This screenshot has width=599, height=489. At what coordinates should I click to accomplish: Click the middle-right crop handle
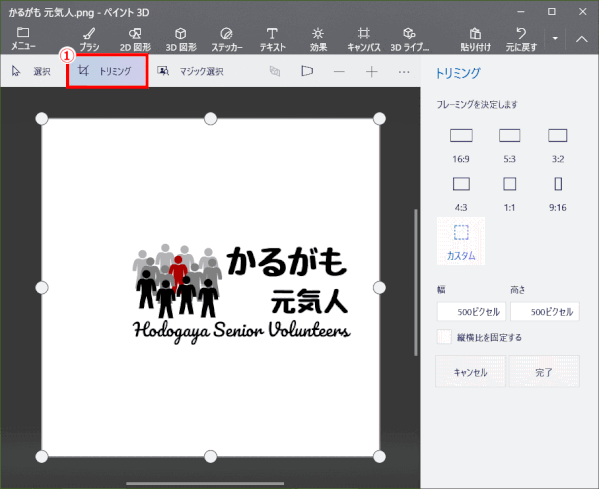379,288
